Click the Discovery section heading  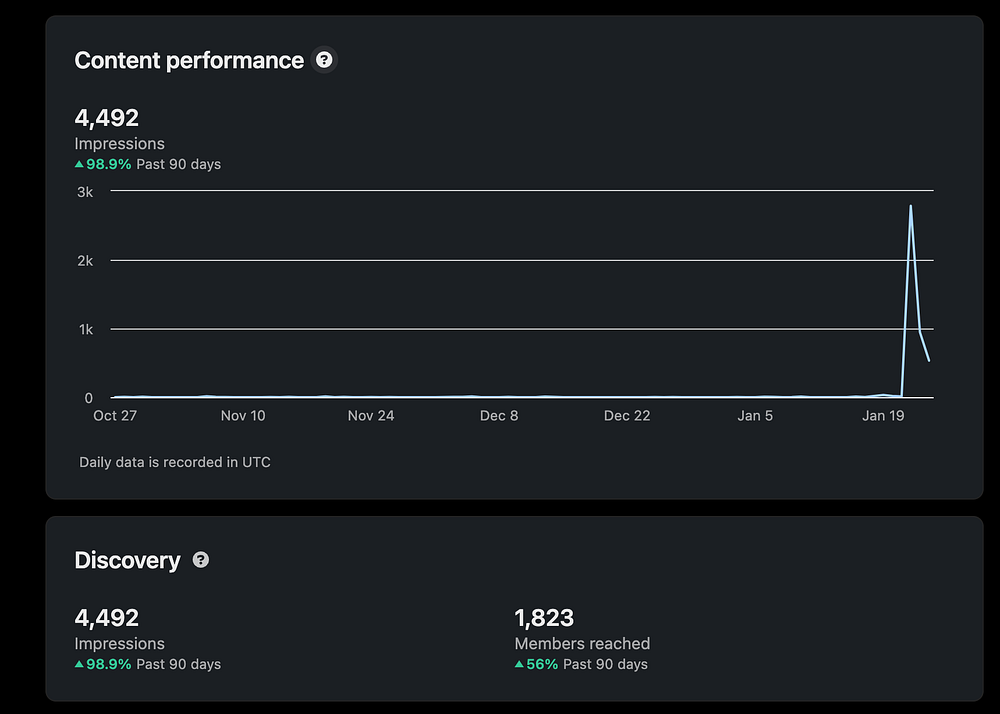coord(127,560)
